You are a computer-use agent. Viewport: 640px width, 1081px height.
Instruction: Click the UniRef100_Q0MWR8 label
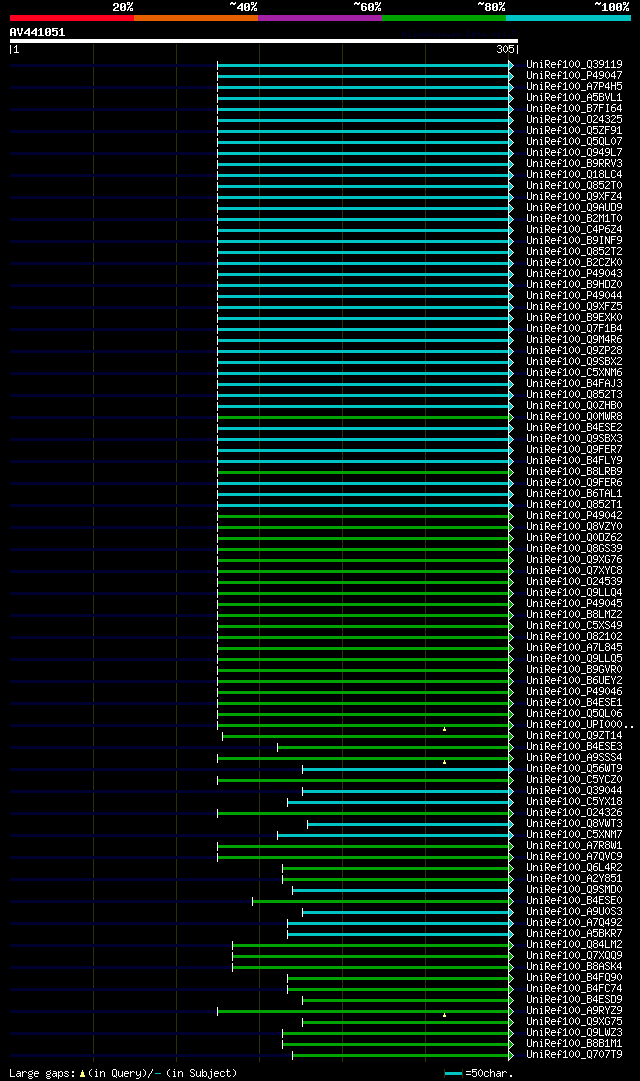coord(574,416)
